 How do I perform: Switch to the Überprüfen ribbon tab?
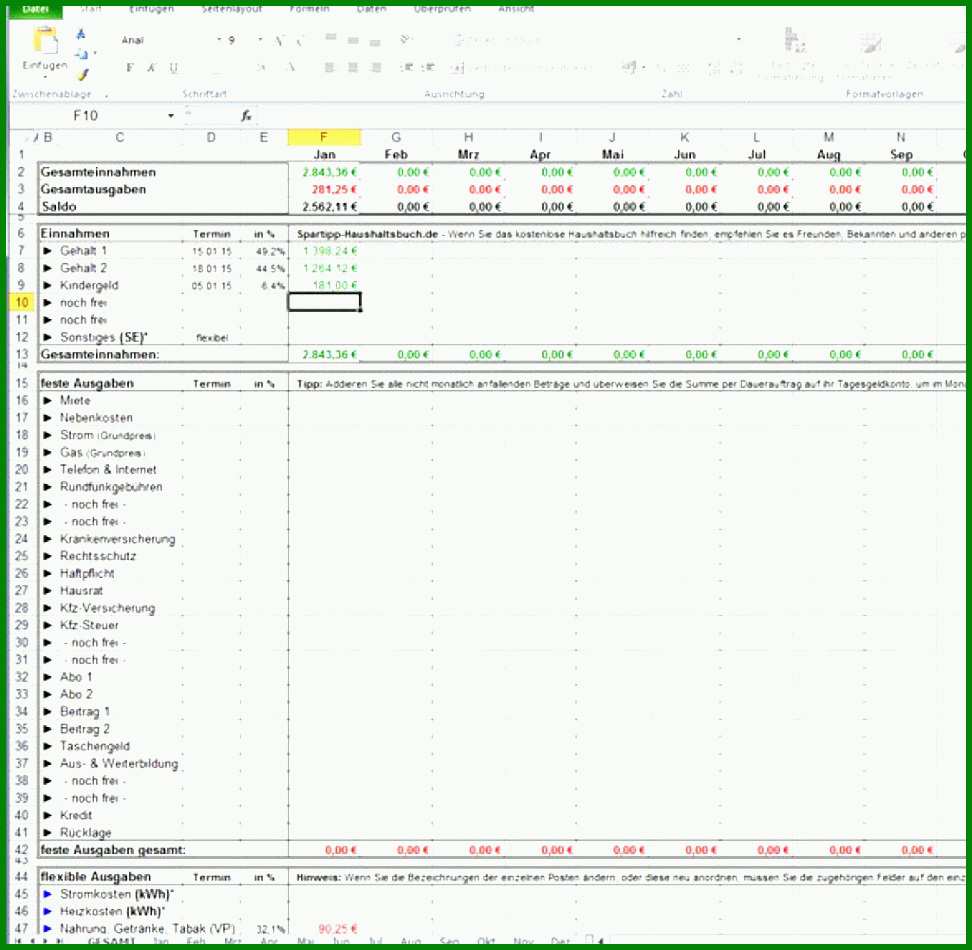442,9
